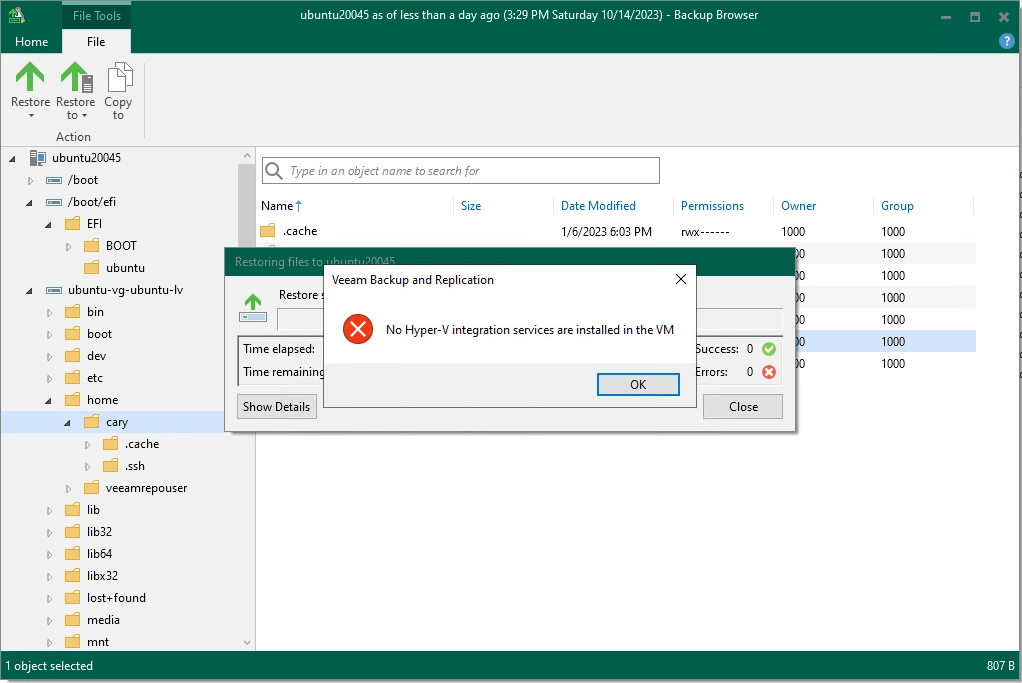
Task: Close the Restoring files dialog
Action: click(742, 406)
